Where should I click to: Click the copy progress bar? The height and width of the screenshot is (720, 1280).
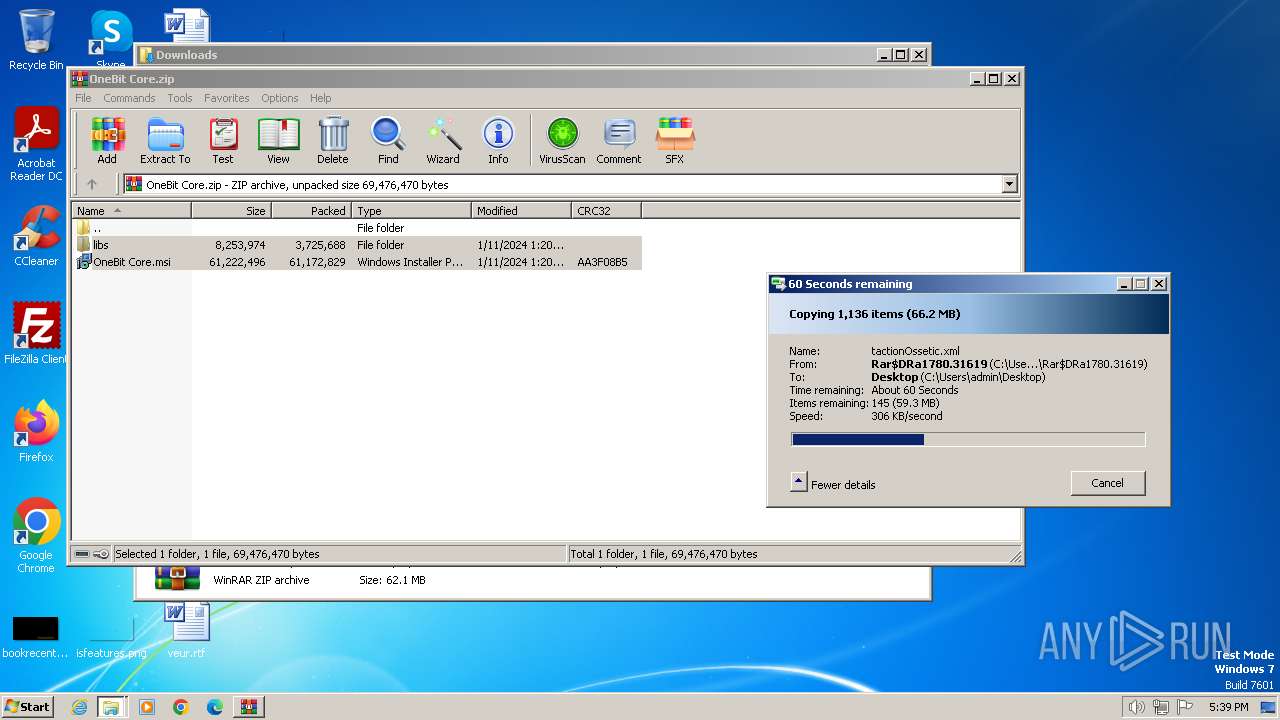point(968,439)
